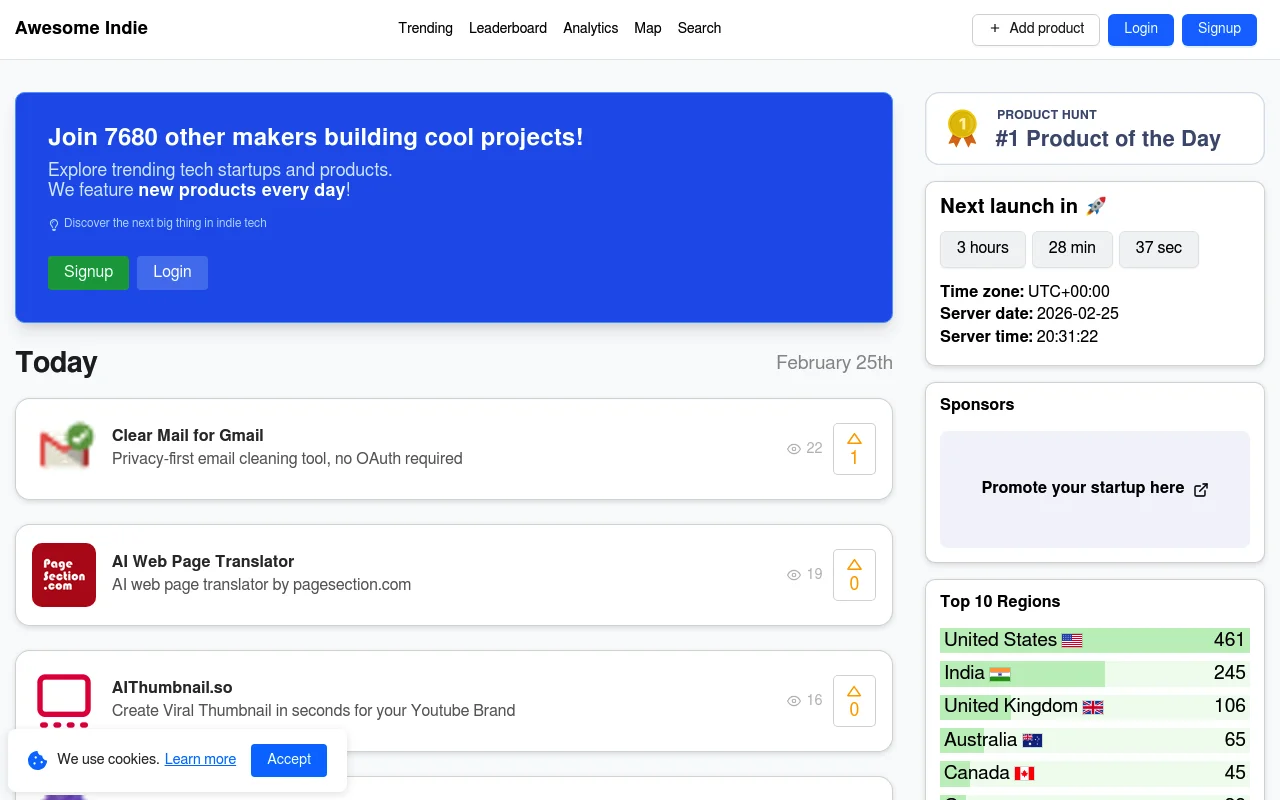1280x800 pixels.
Task: Click the external link icon beside Promote your startup
Action: tap(1200, 489)
